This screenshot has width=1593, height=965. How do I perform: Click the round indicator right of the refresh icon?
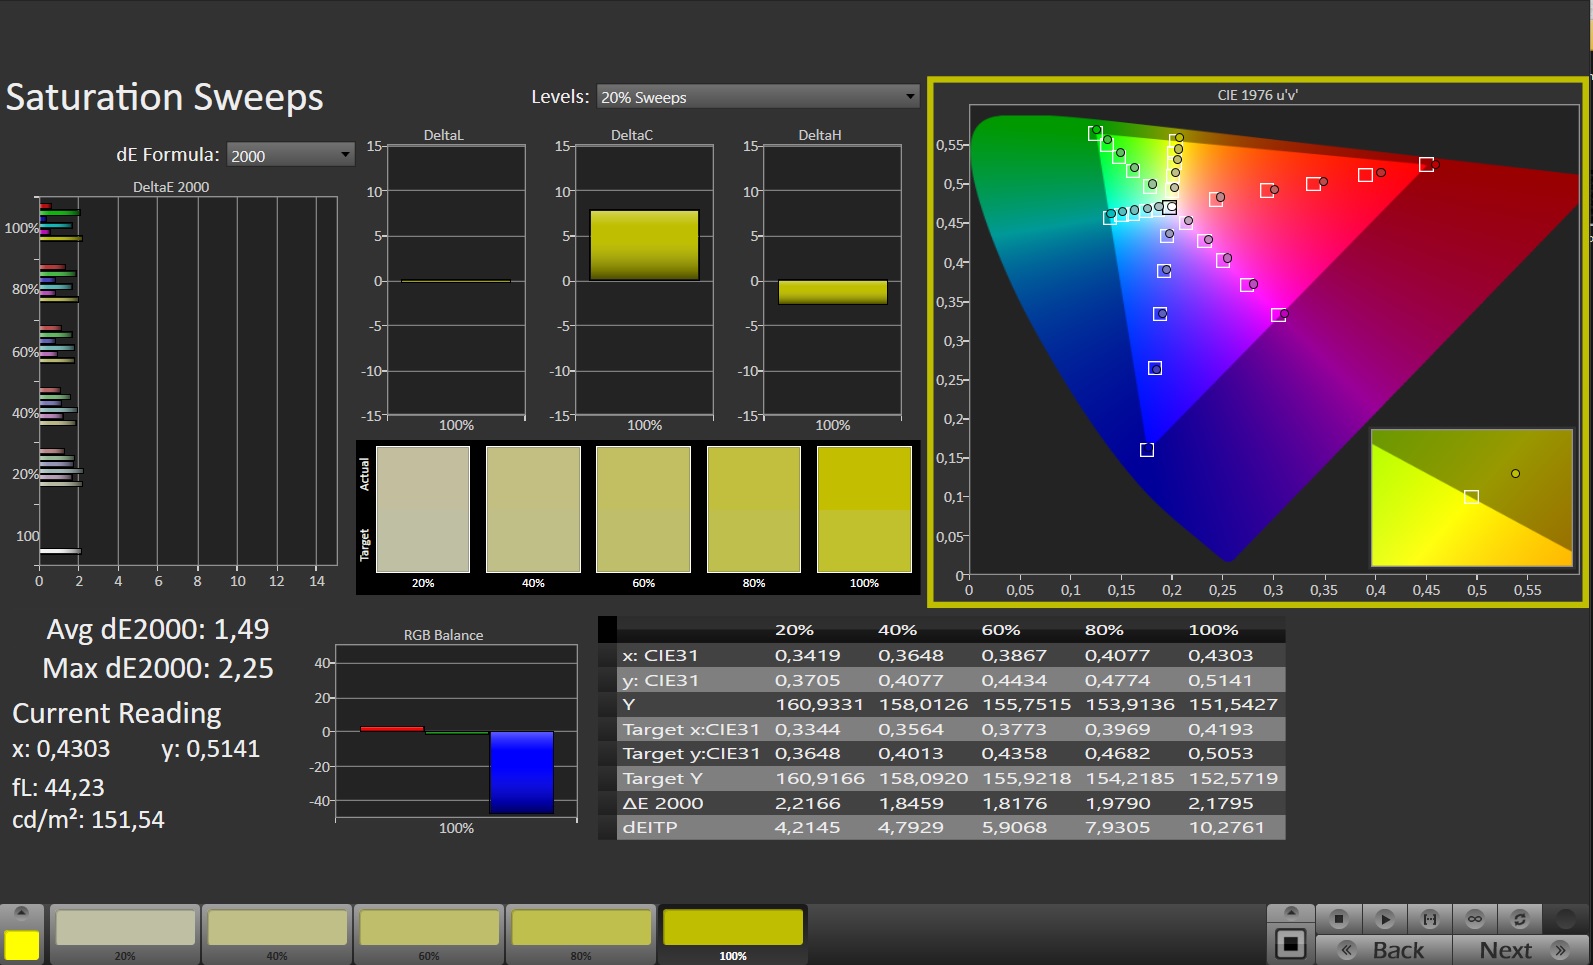click(x=1565, y=918)
